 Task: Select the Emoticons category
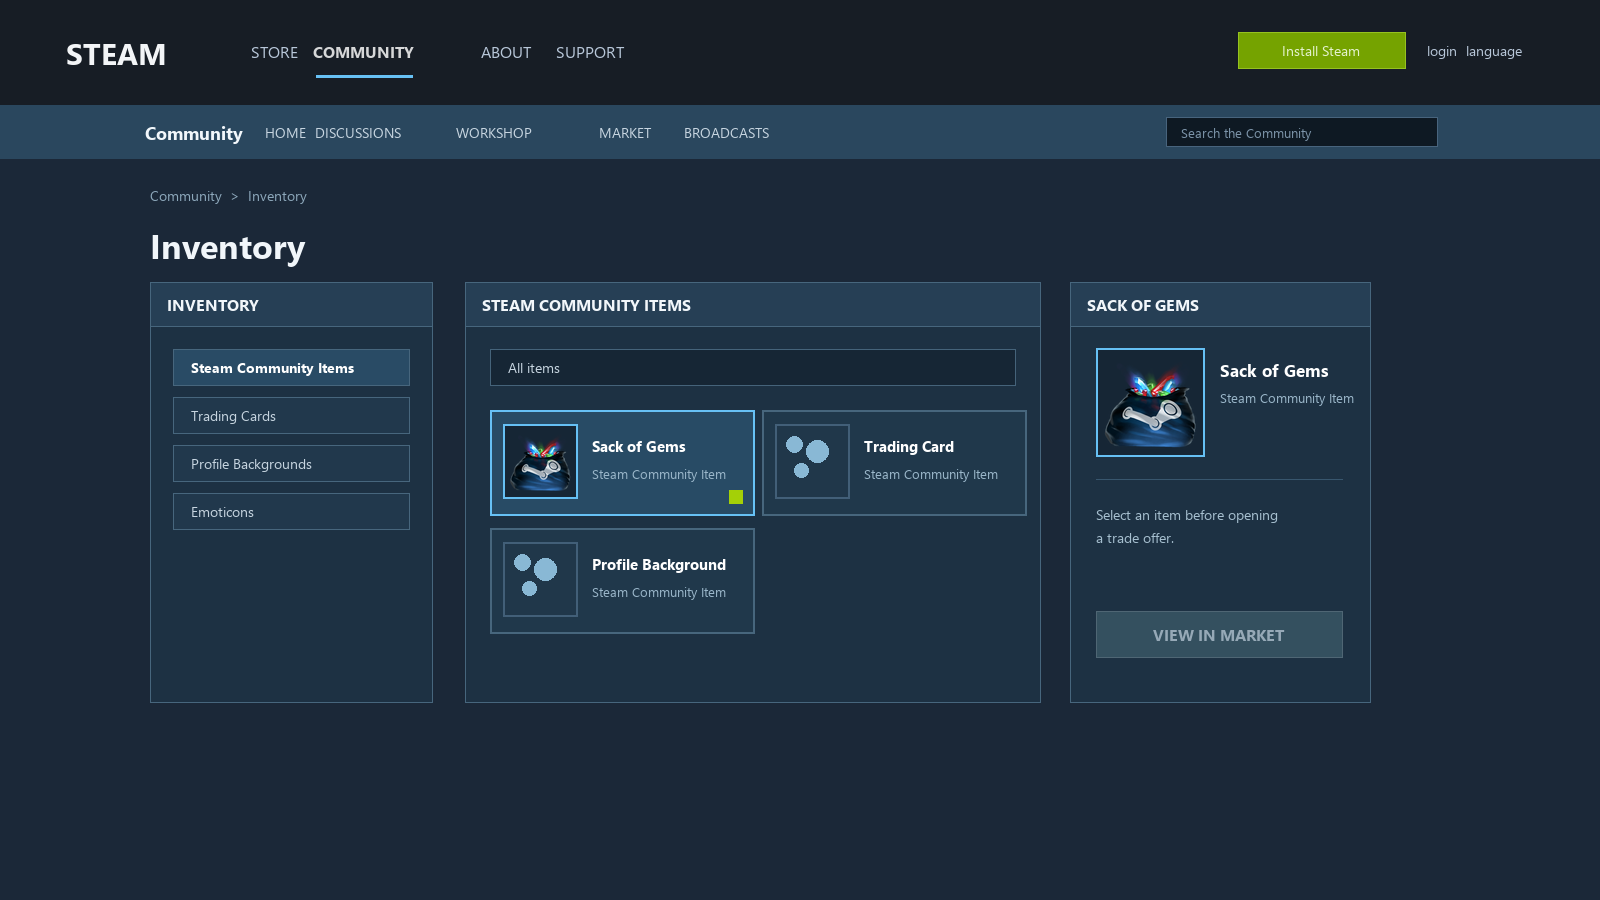pos(291,512)
